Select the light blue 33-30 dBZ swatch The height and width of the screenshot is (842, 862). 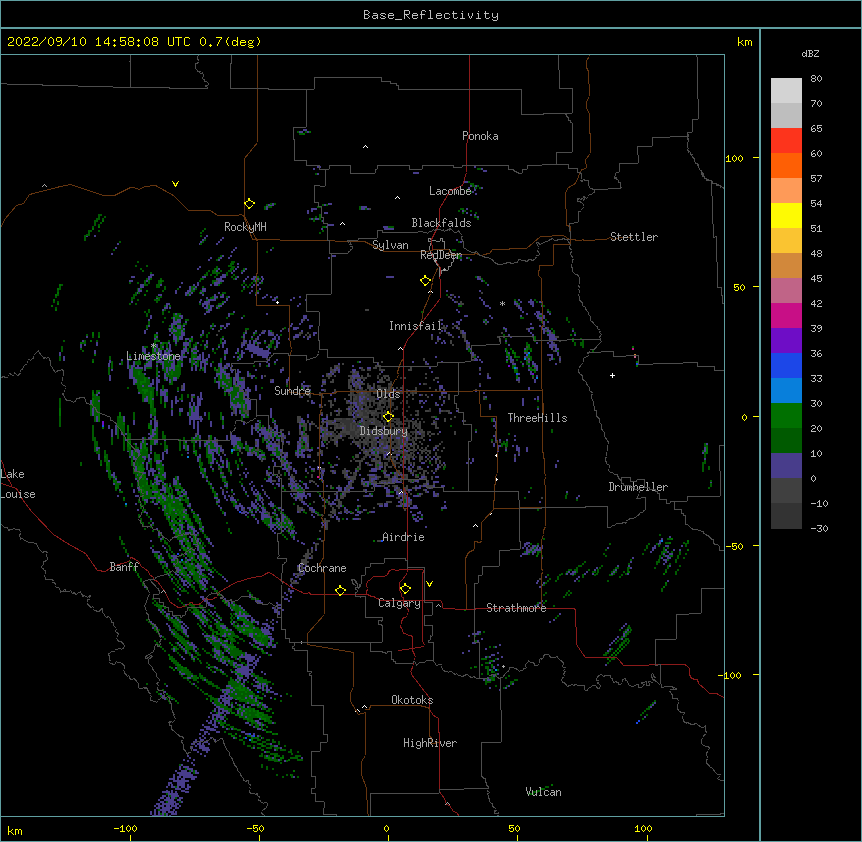pos(786,391)
